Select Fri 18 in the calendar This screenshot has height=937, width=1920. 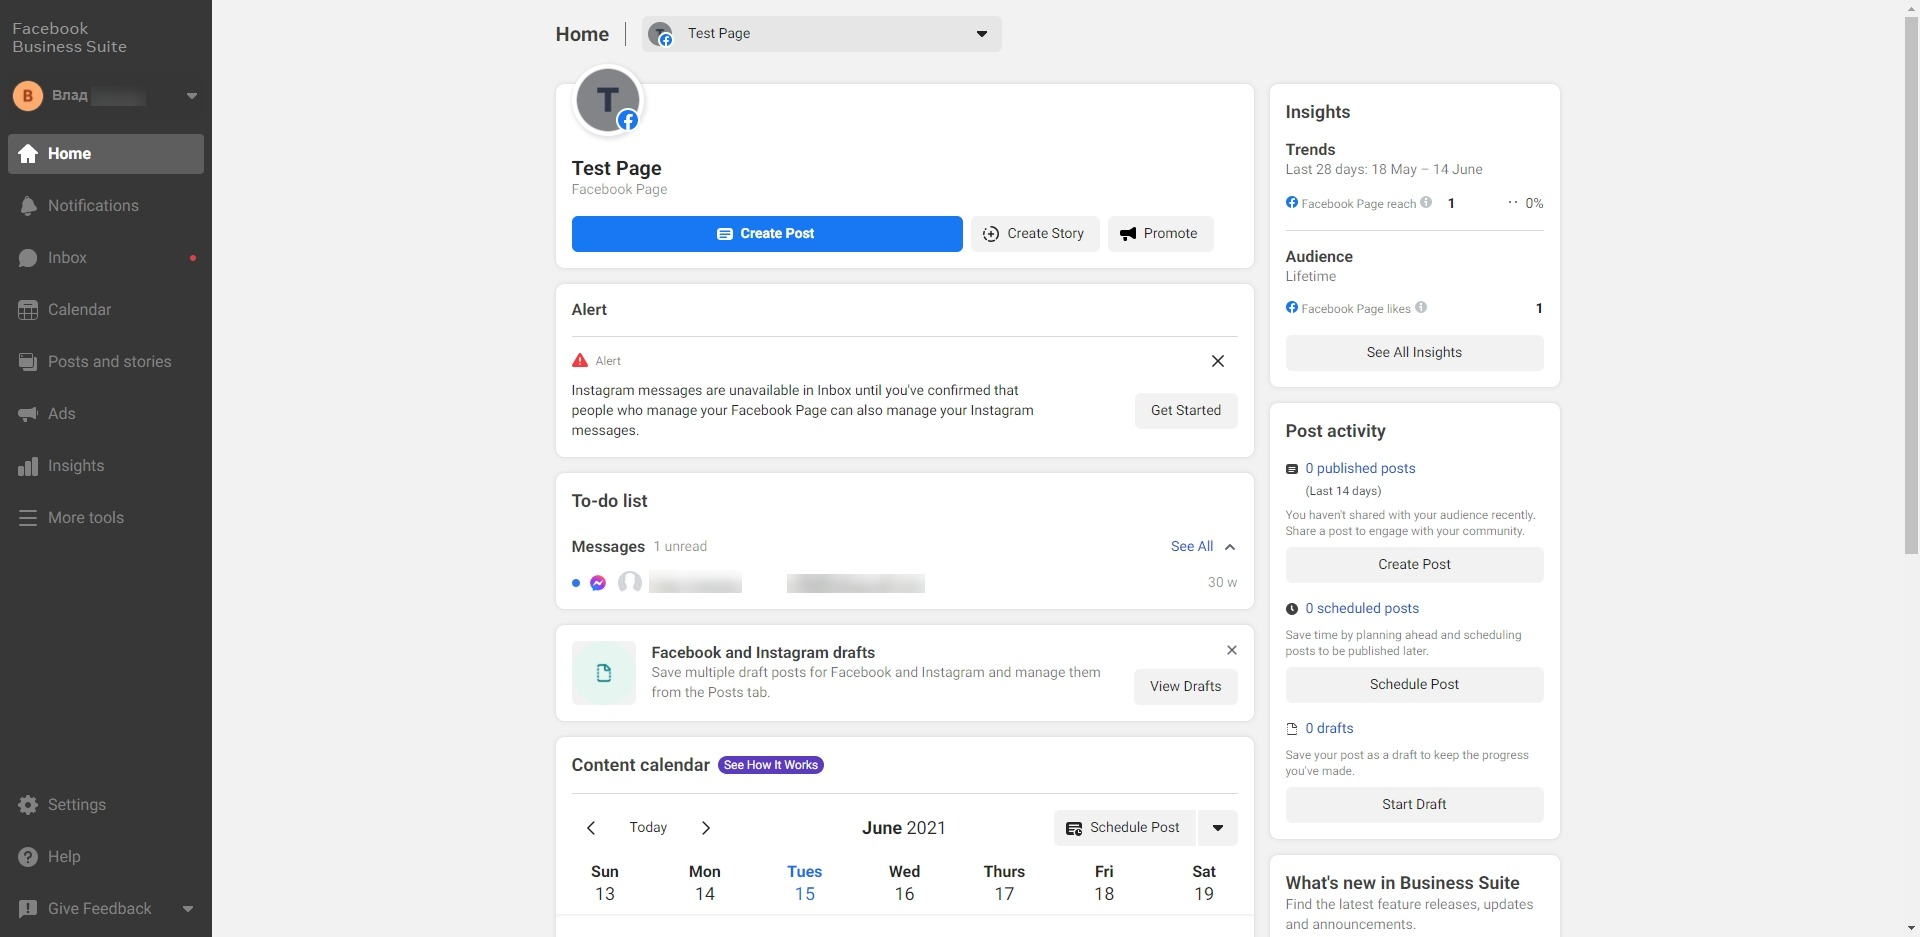point(1104,883)
